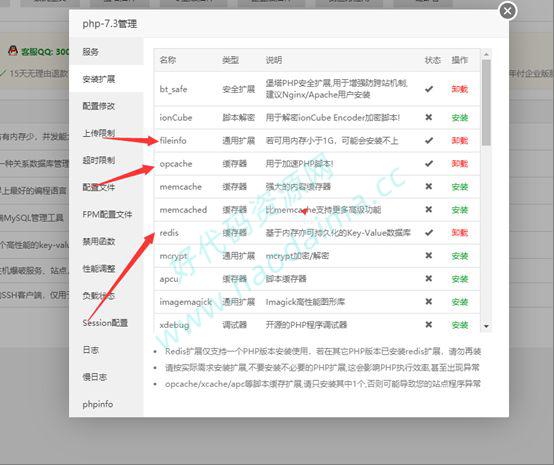Click the checkmark status icon for opcache
This screenshot has width=554, height=465.
(x=429, y=164)
